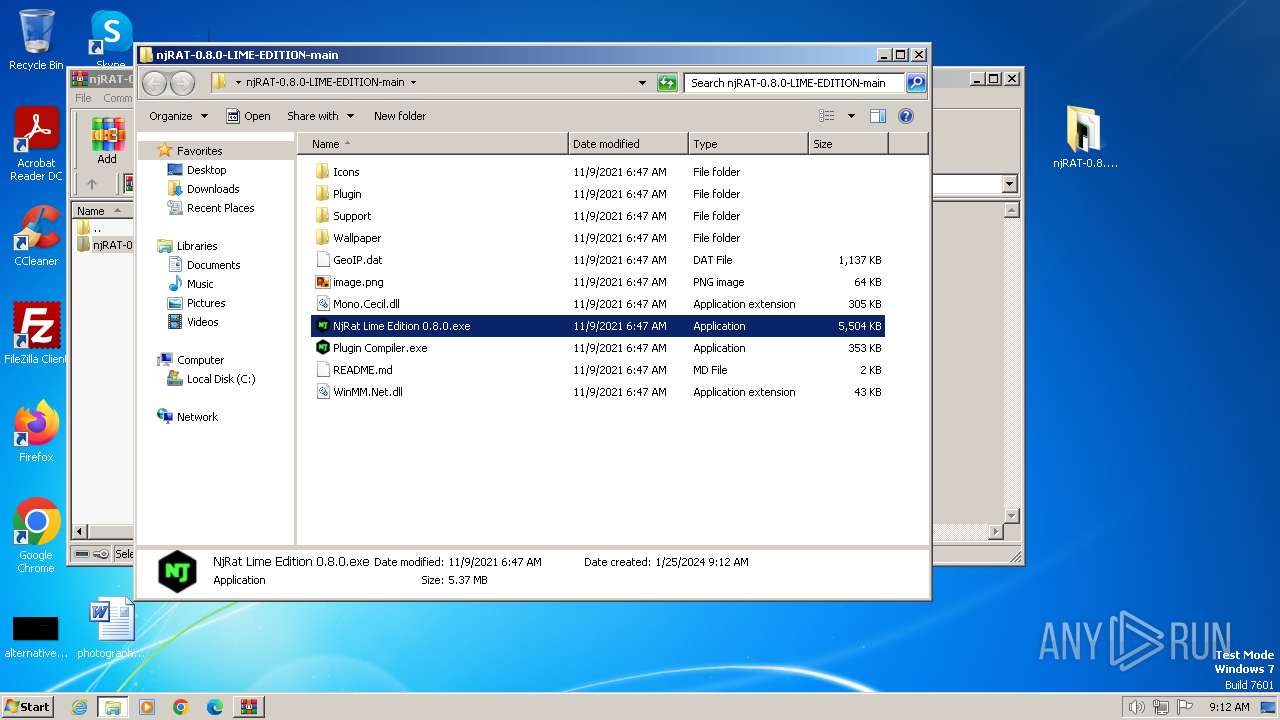Open Documents library
Image resolution: width=1280 pixels, height=720 pixels.
click(x=213, y=265)
